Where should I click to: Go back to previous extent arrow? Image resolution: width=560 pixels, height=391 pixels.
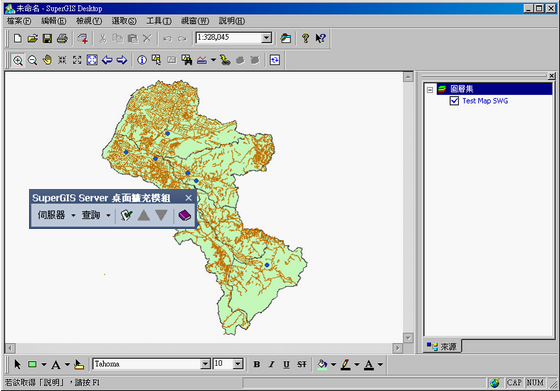pos(107,60)
